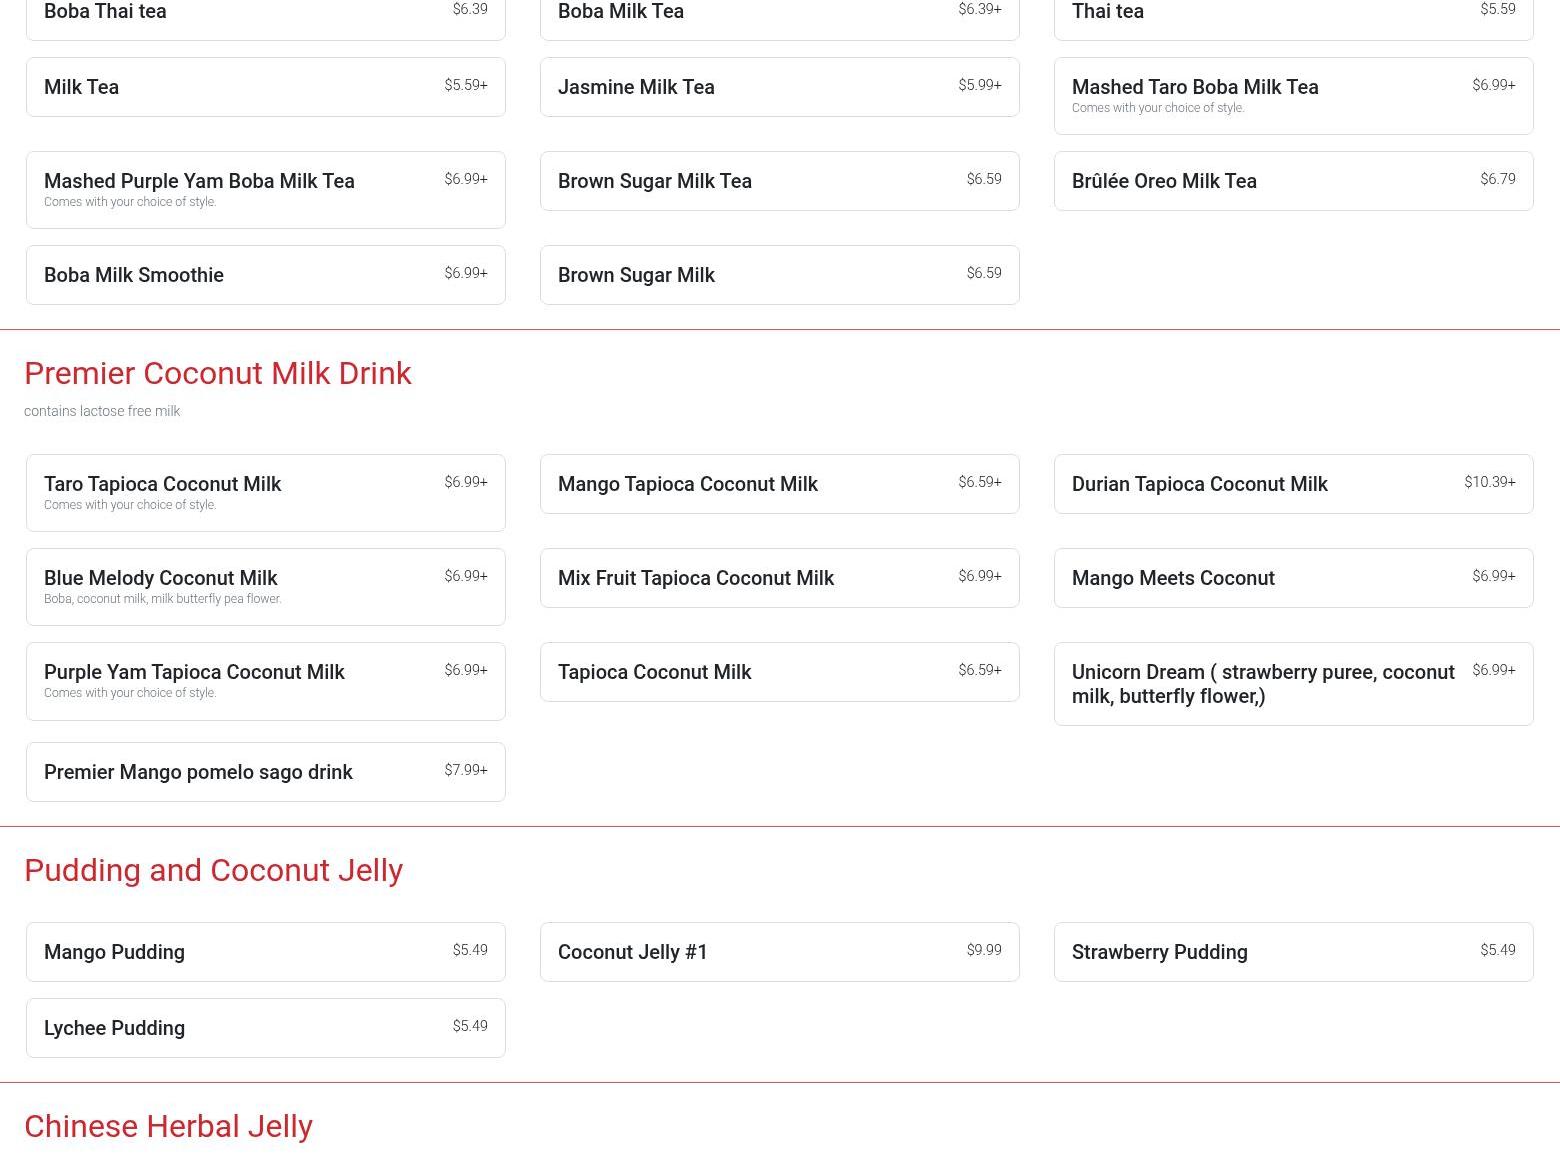This screenshot has height=1169, width=1560.
Task: Select Blue Melody Coconut Milk
Action: [x=265, y=586]
